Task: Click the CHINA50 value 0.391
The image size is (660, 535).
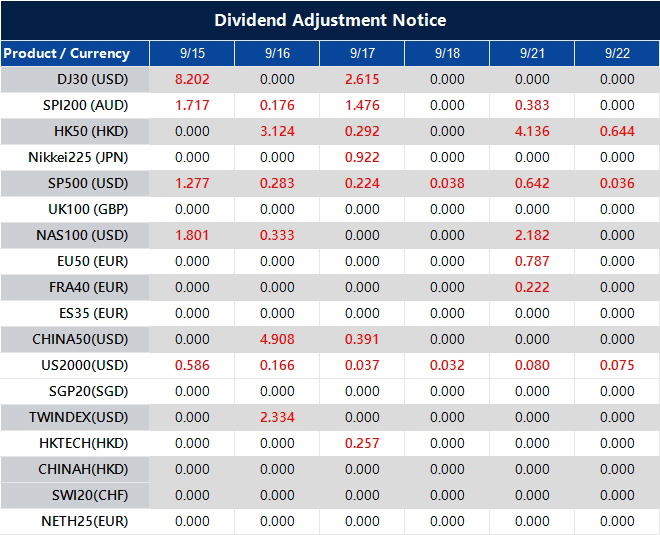Action: [362, 339]
